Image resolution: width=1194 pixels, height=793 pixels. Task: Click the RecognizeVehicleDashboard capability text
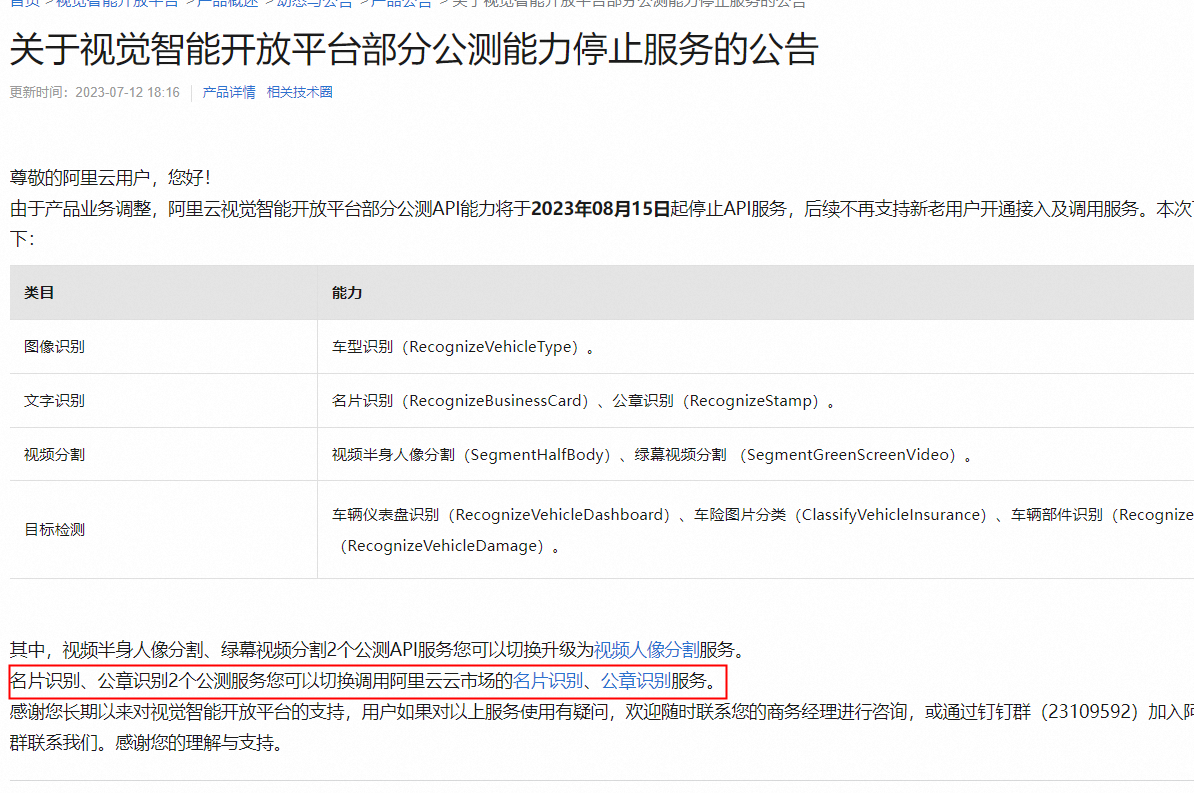[559, 515]
